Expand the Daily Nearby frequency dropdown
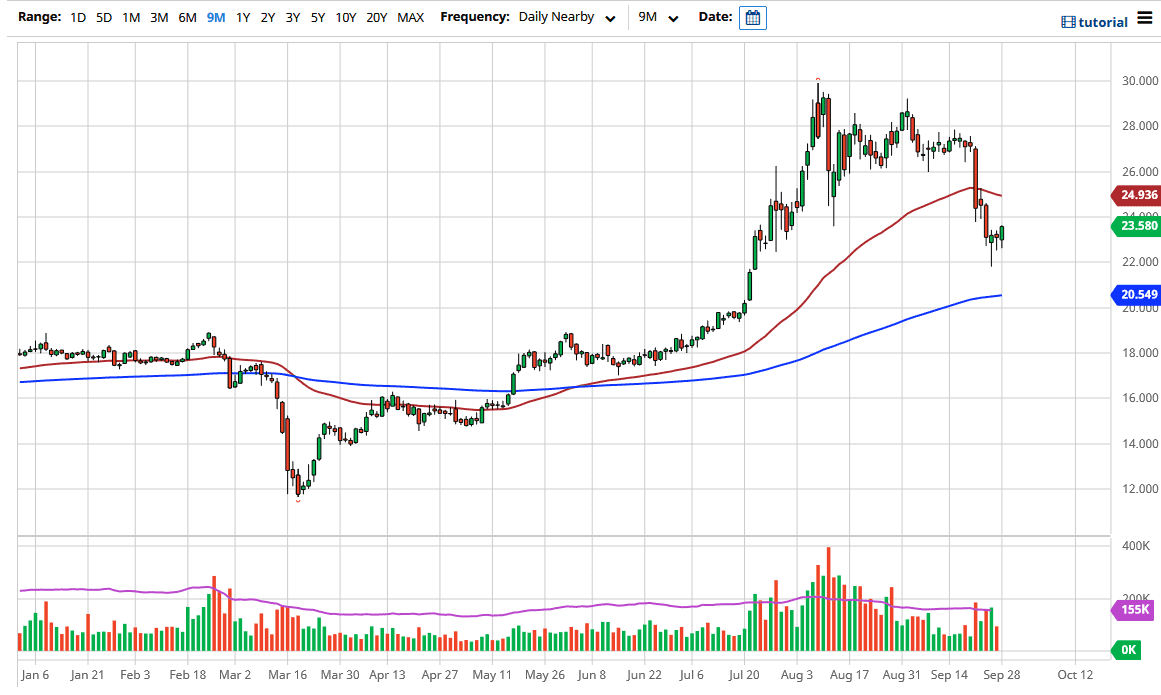Viewport: 1161px width, 695px height. point(566,17)
